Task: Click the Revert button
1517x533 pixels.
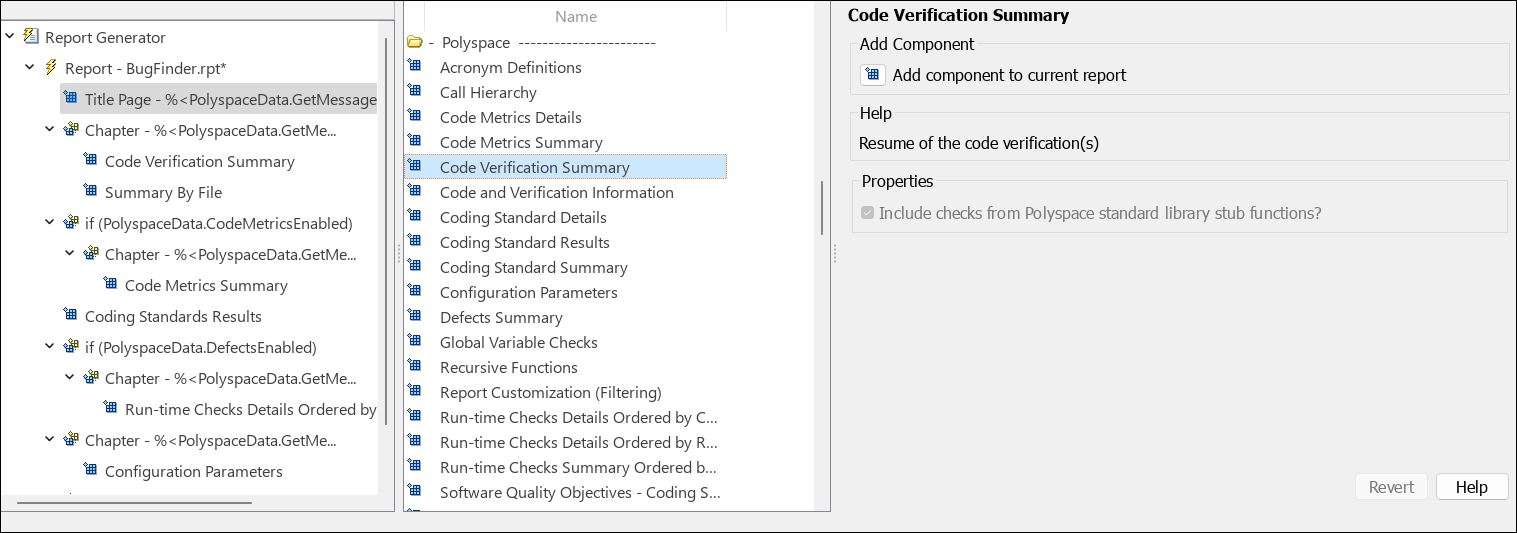Action: click(1391, 487)
